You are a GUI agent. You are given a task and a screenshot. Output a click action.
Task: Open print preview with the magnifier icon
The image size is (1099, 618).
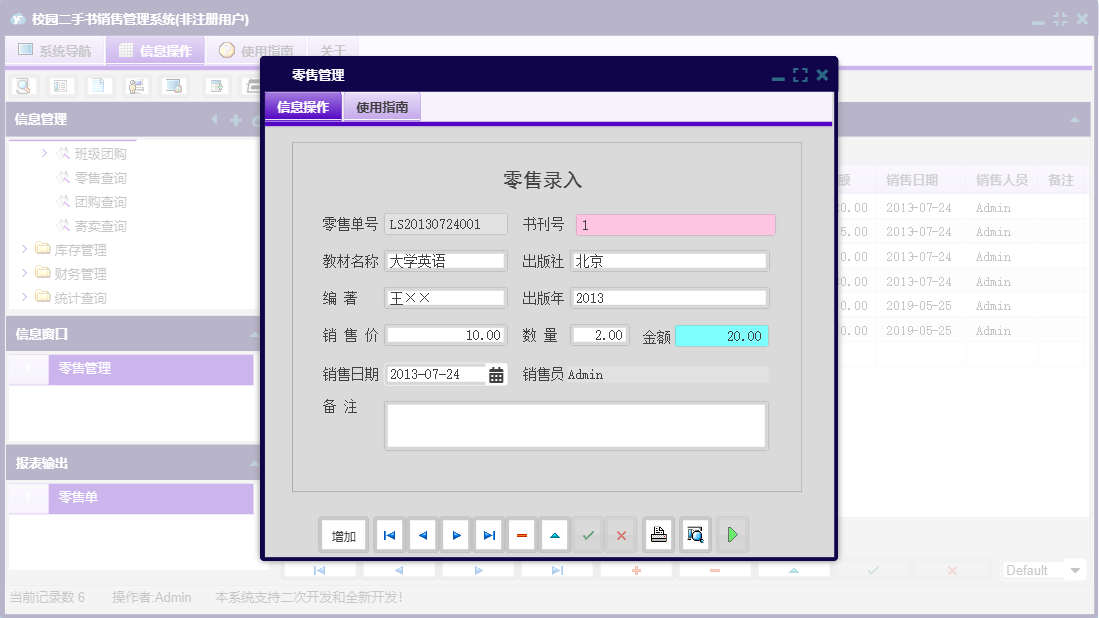tap(693, 534)
